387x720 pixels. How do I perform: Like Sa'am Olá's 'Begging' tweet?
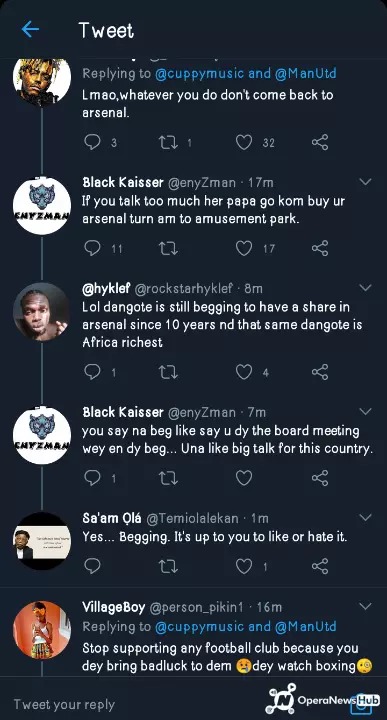point(244,566)
